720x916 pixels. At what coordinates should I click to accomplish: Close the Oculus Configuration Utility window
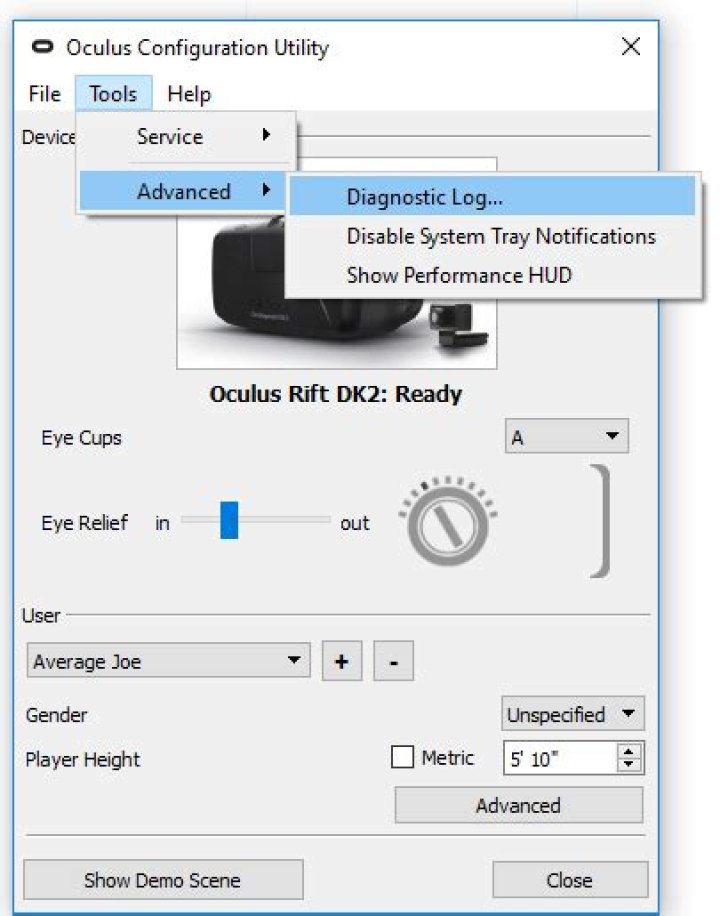[631, 47]
